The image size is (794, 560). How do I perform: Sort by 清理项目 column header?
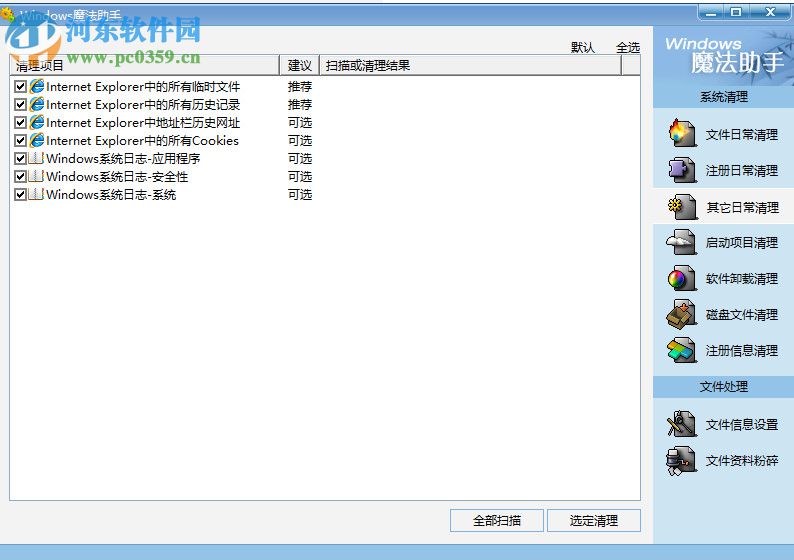(144, 65)
